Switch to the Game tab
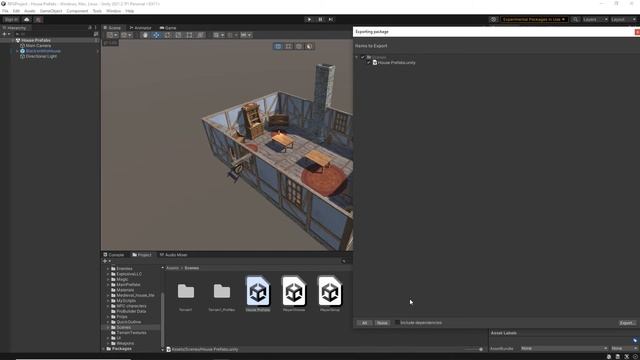 pos(168,28)
